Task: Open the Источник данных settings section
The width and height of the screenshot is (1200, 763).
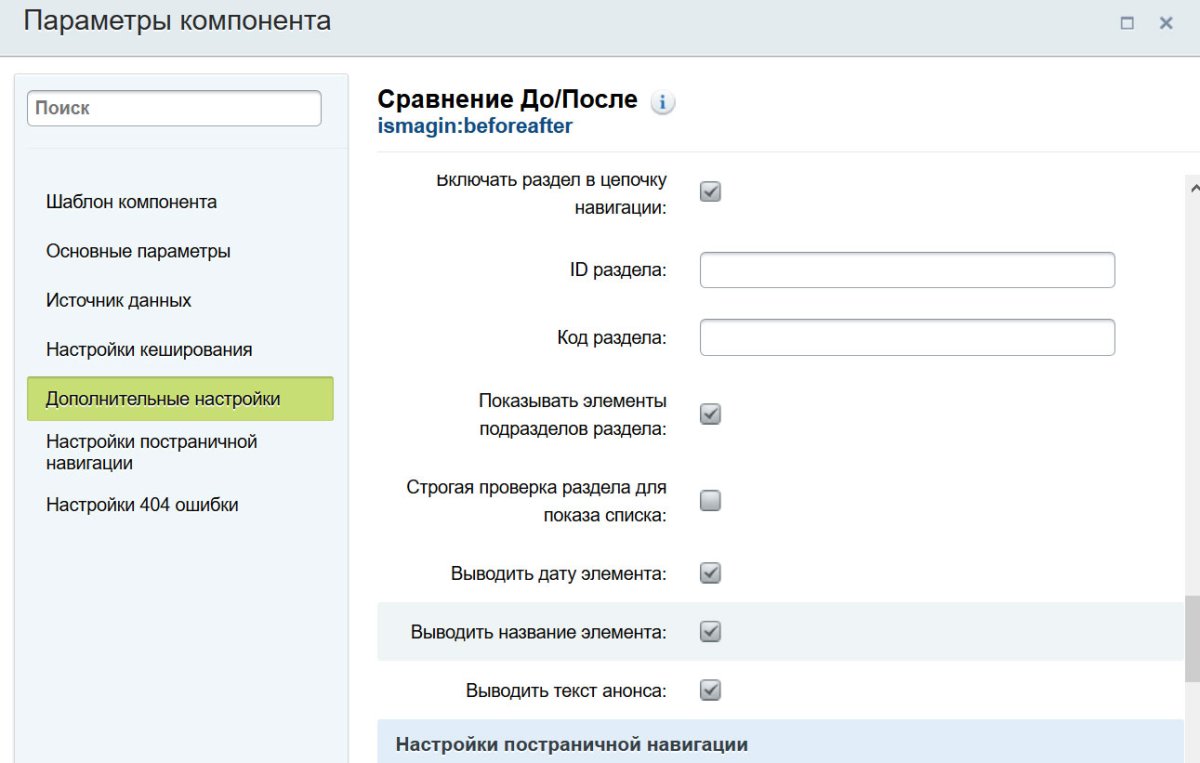Action: (x=119, y=299)
